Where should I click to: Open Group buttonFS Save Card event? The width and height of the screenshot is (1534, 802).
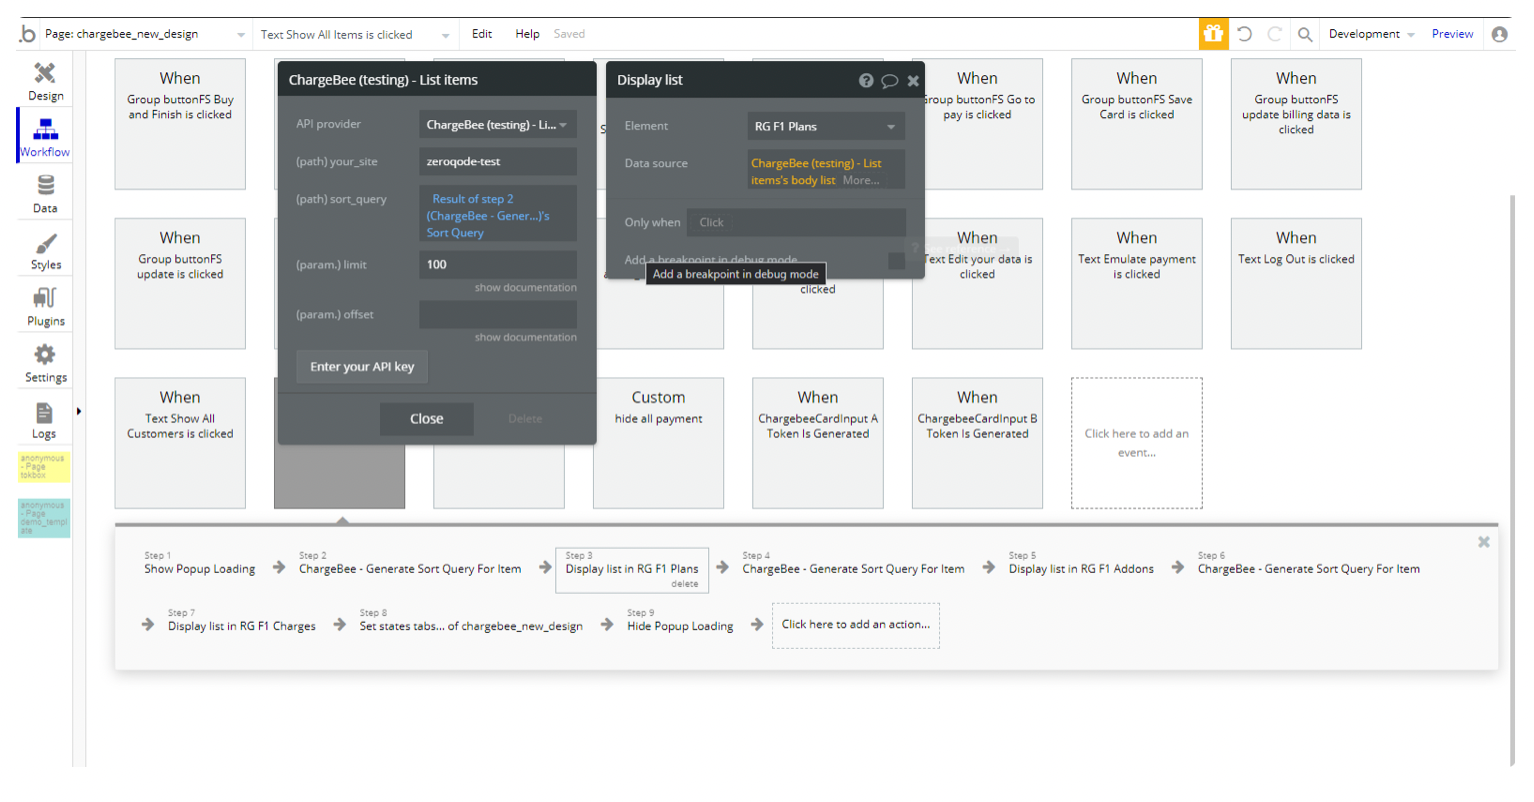[x=1136, y=124]
